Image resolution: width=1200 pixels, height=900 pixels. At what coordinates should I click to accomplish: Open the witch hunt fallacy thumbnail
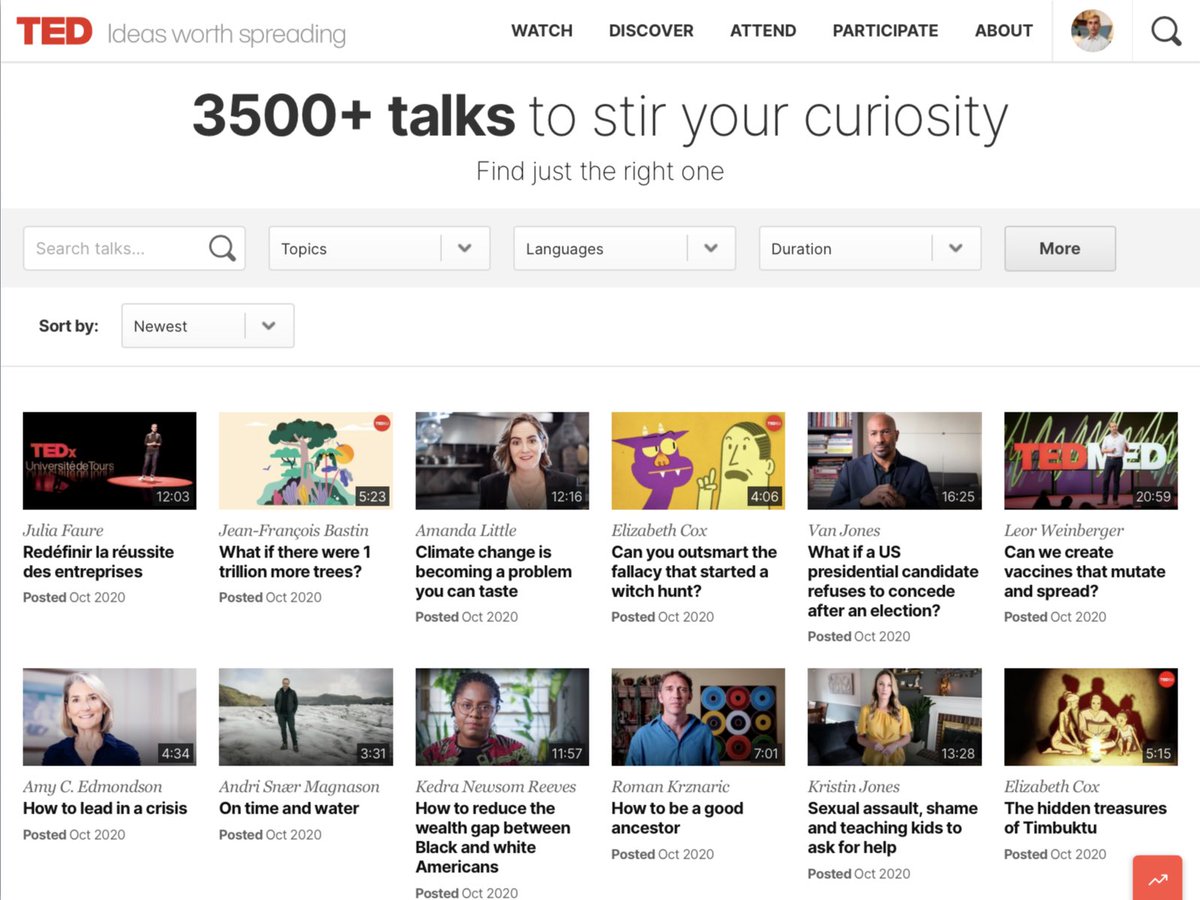coord(698,461)
